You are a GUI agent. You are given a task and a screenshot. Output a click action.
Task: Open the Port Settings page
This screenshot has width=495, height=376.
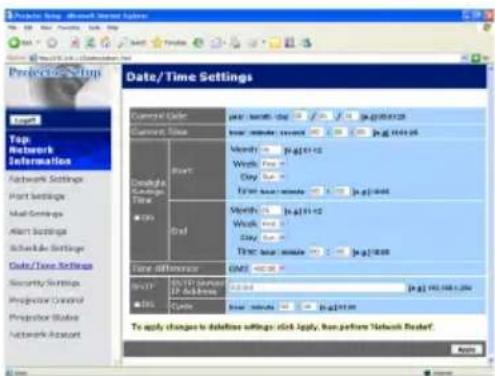tap(37, 196)
